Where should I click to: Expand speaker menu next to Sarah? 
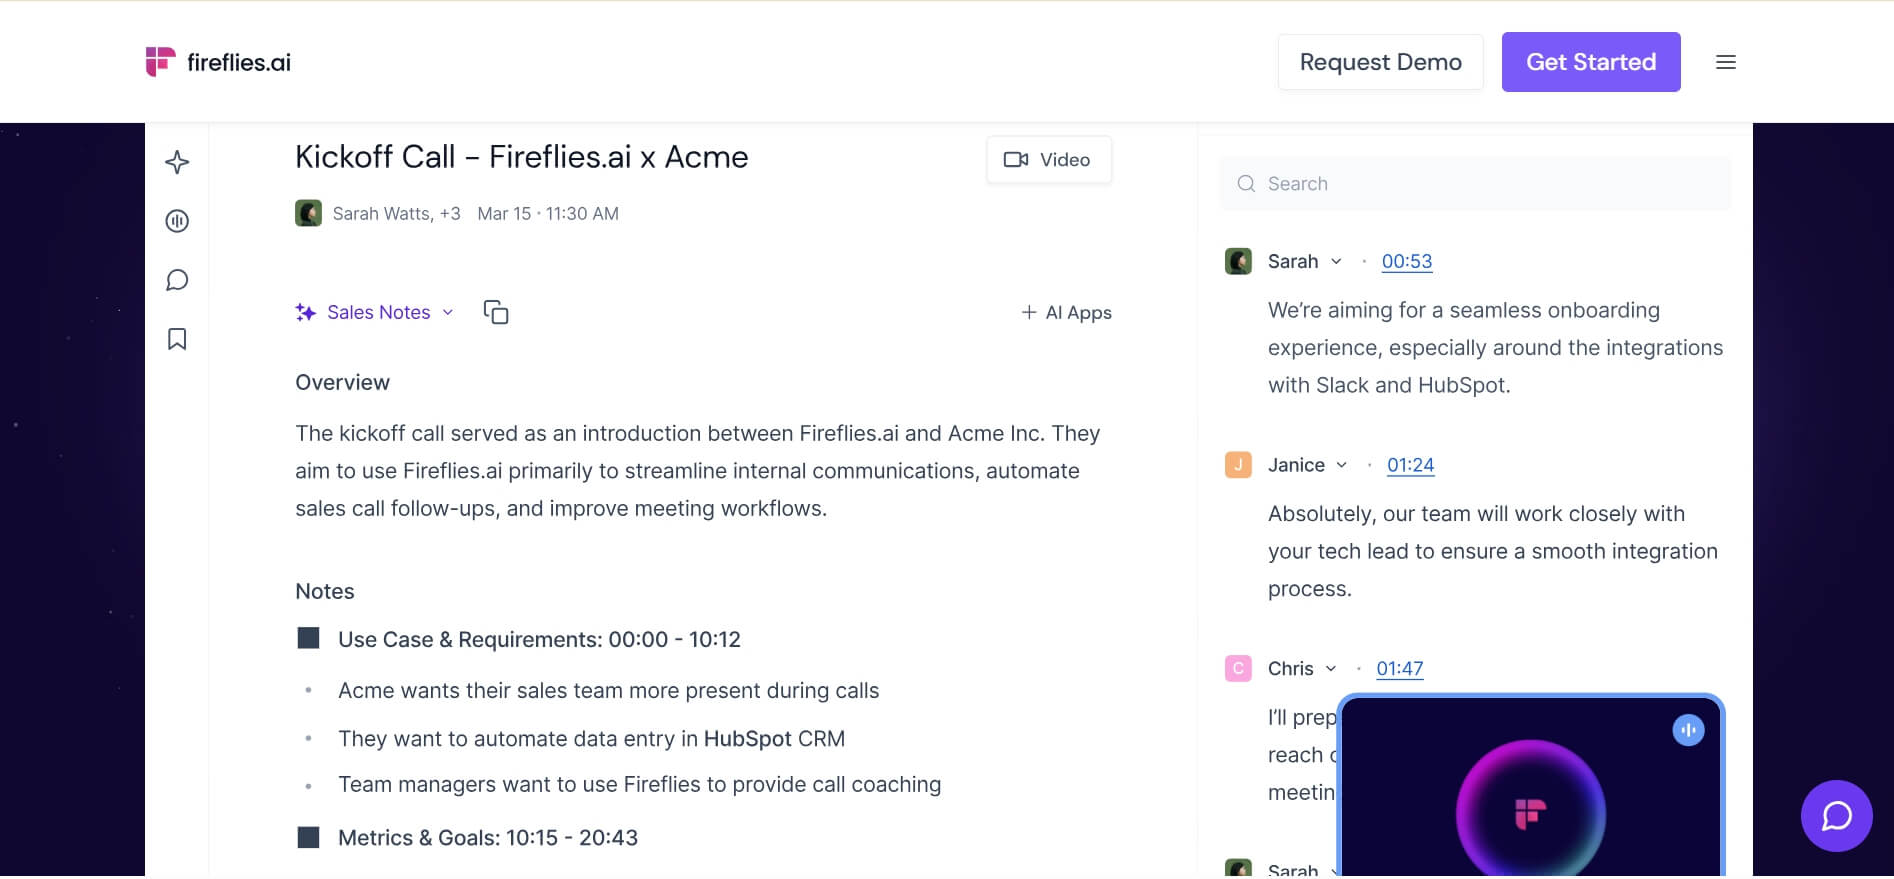(x=1336, y=261)
